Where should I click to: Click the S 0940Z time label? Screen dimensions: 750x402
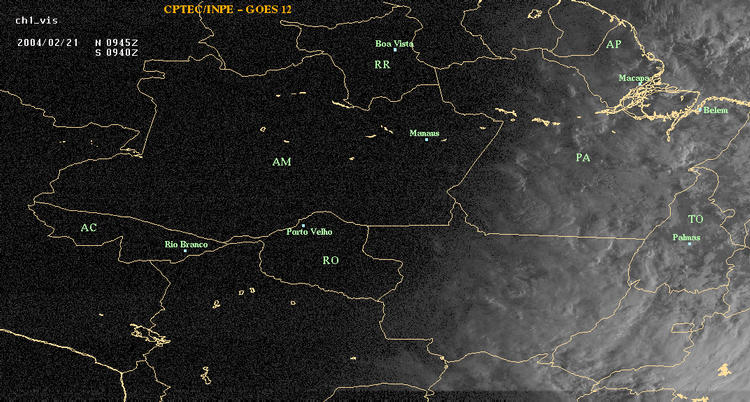[x=117, y=52]
